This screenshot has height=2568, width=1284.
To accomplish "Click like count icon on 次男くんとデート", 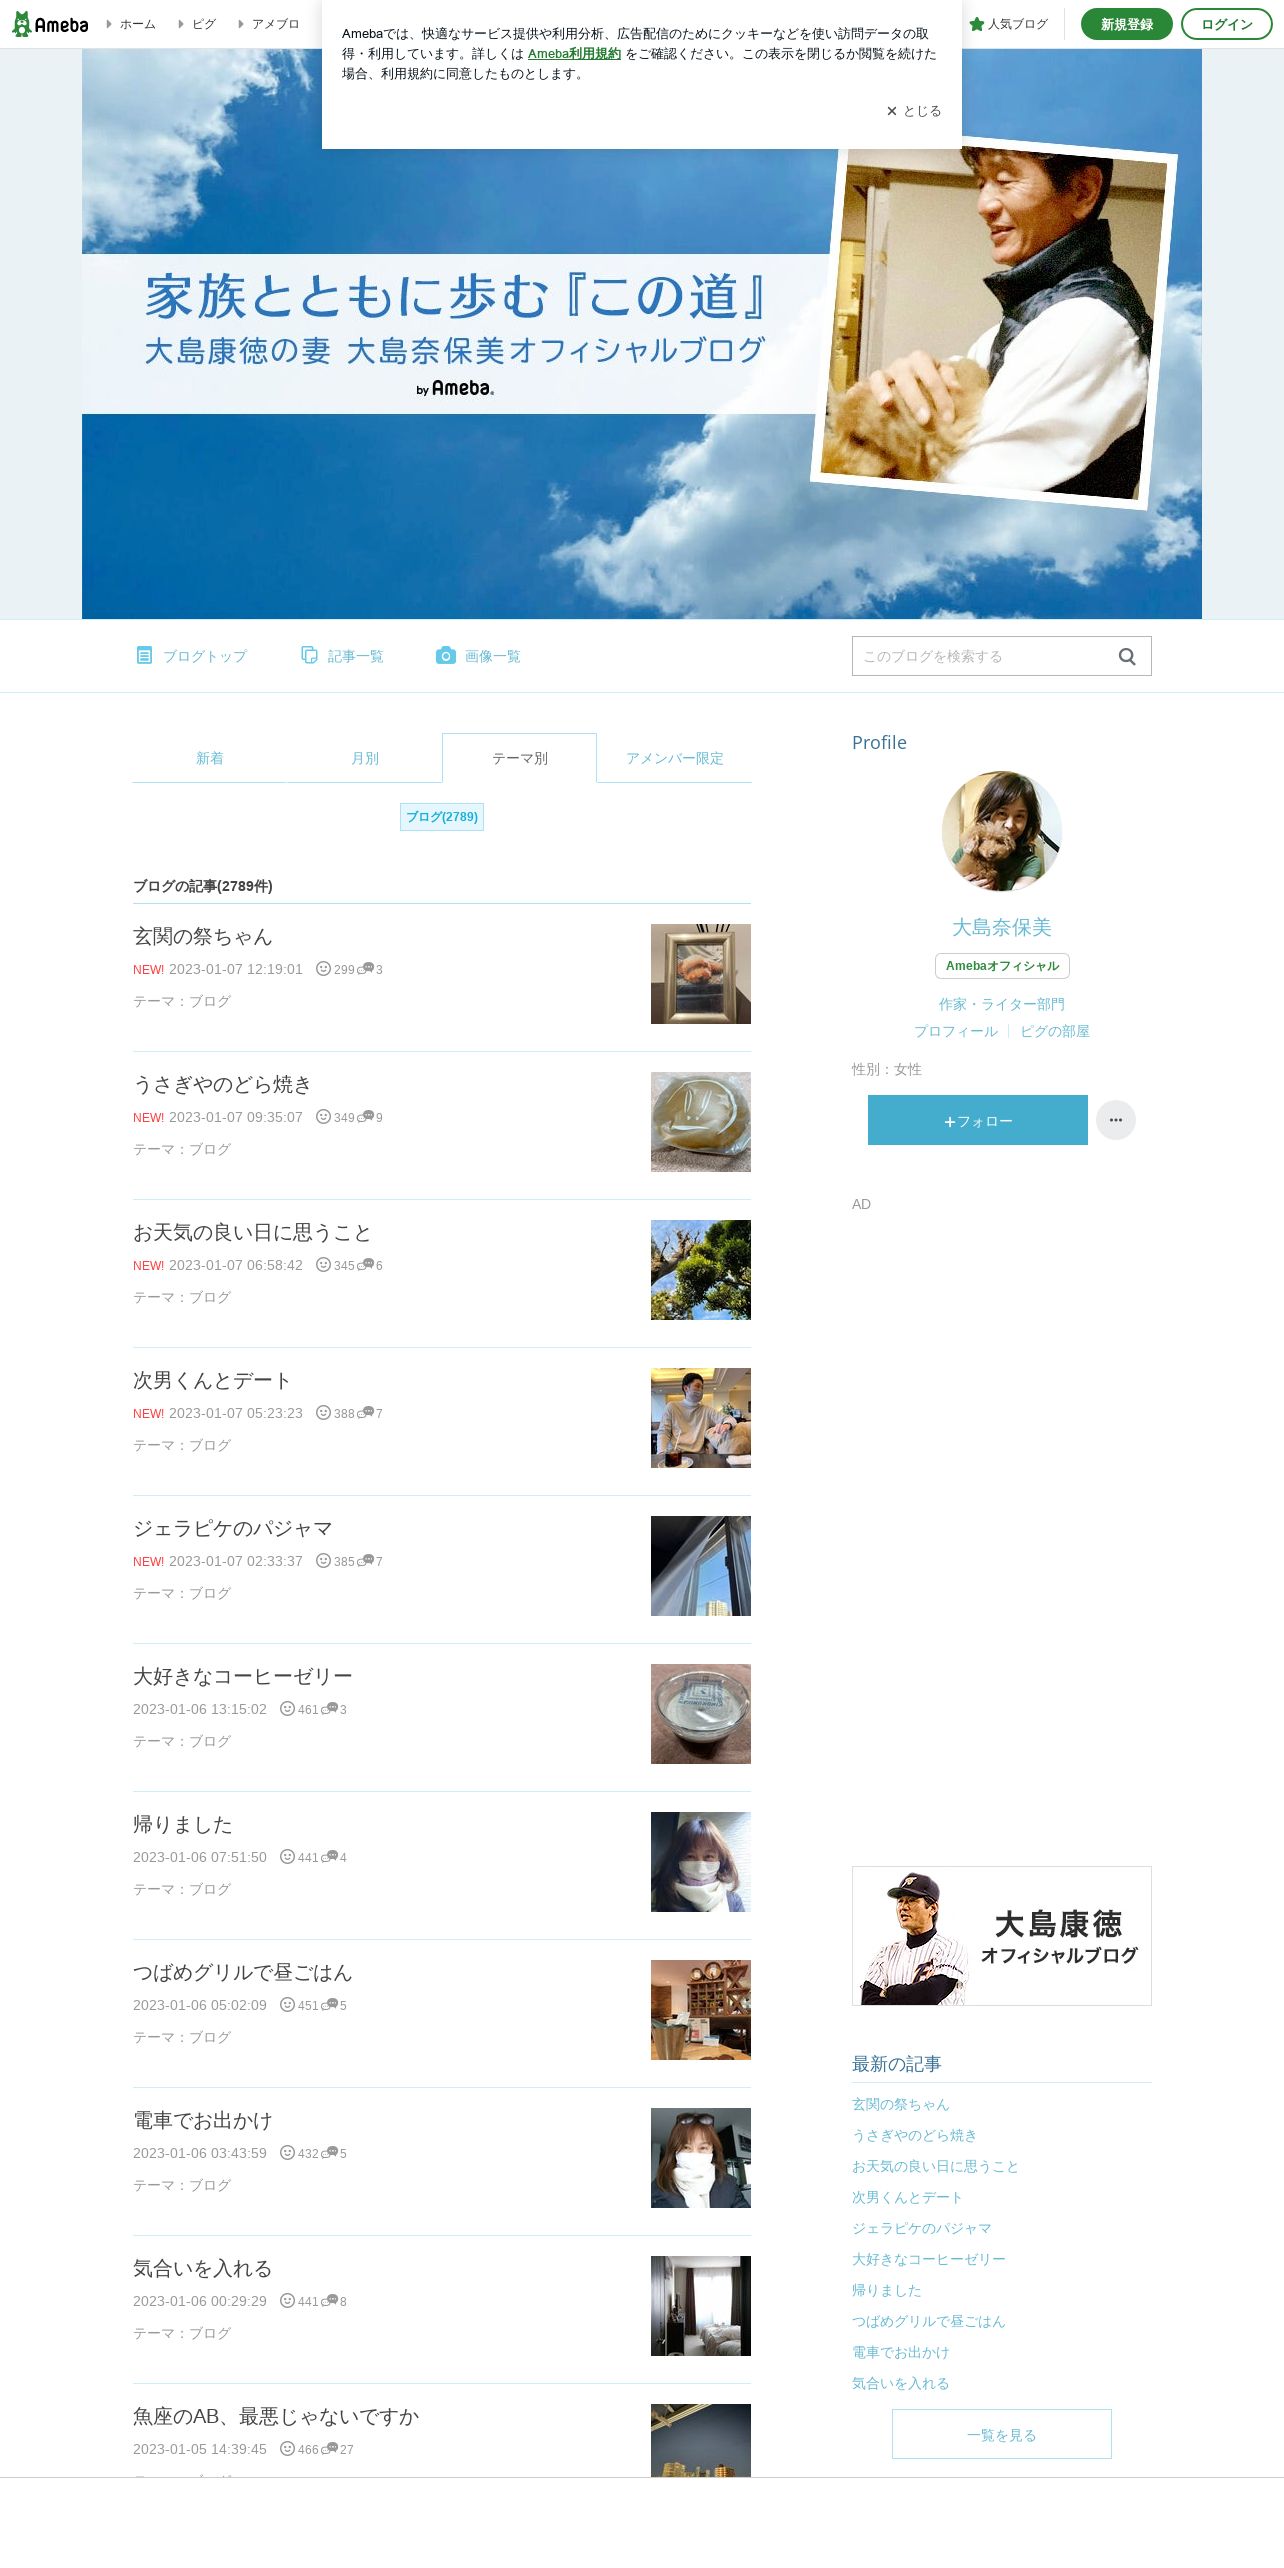I will click(323, 1412).
